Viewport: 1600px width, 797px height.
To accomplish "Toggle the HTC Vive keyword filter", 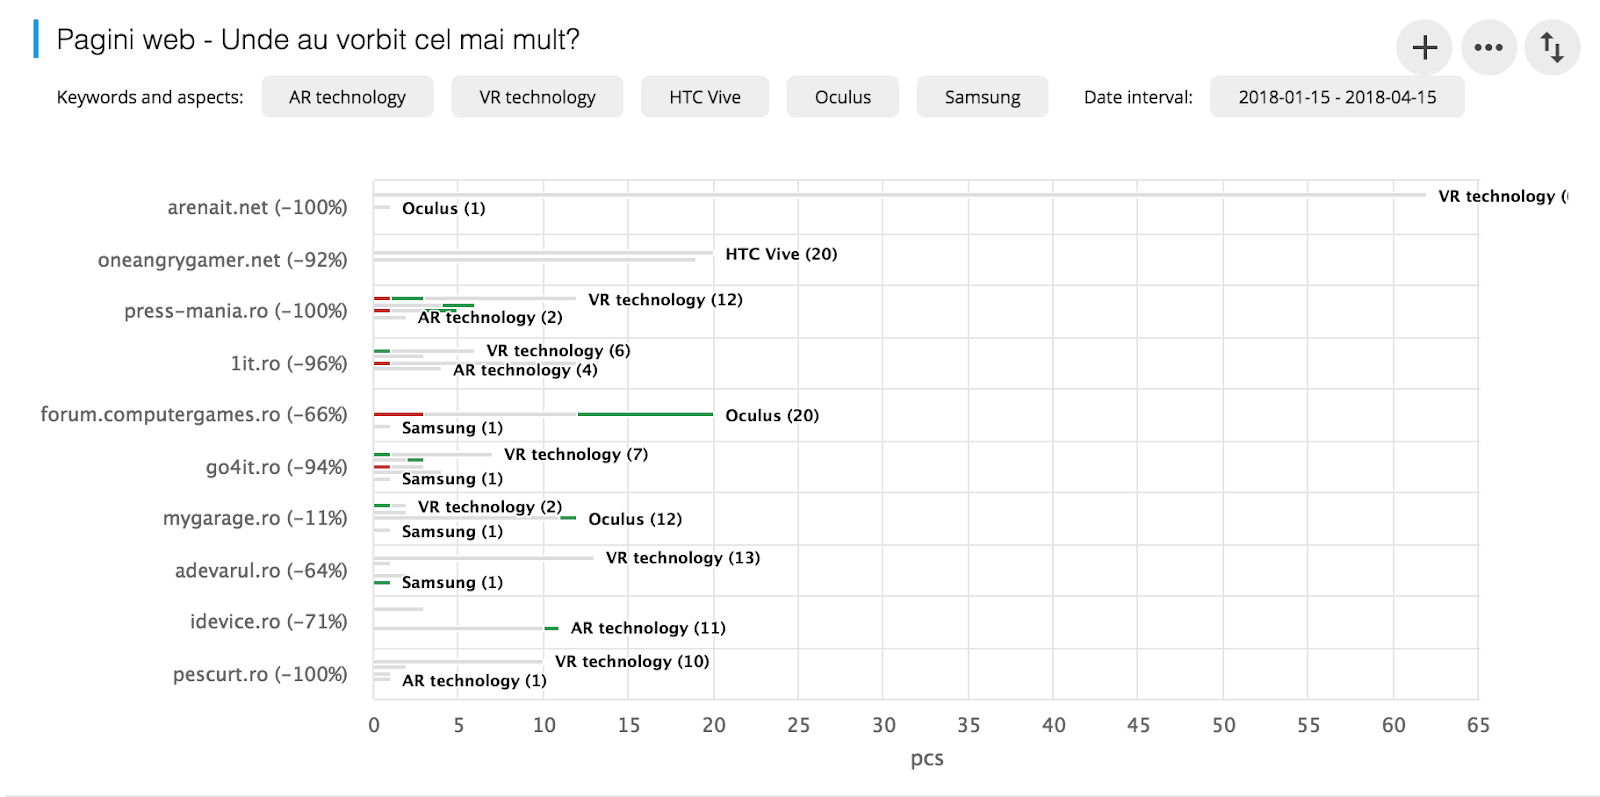I will (x=705, y=97).
